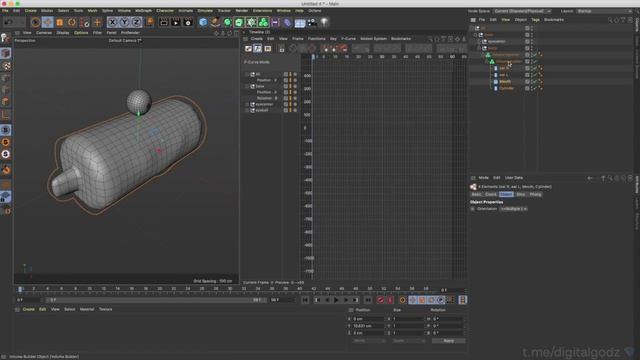Click the Position Y input field
The image size is (640, 360).
coord(368,326)
